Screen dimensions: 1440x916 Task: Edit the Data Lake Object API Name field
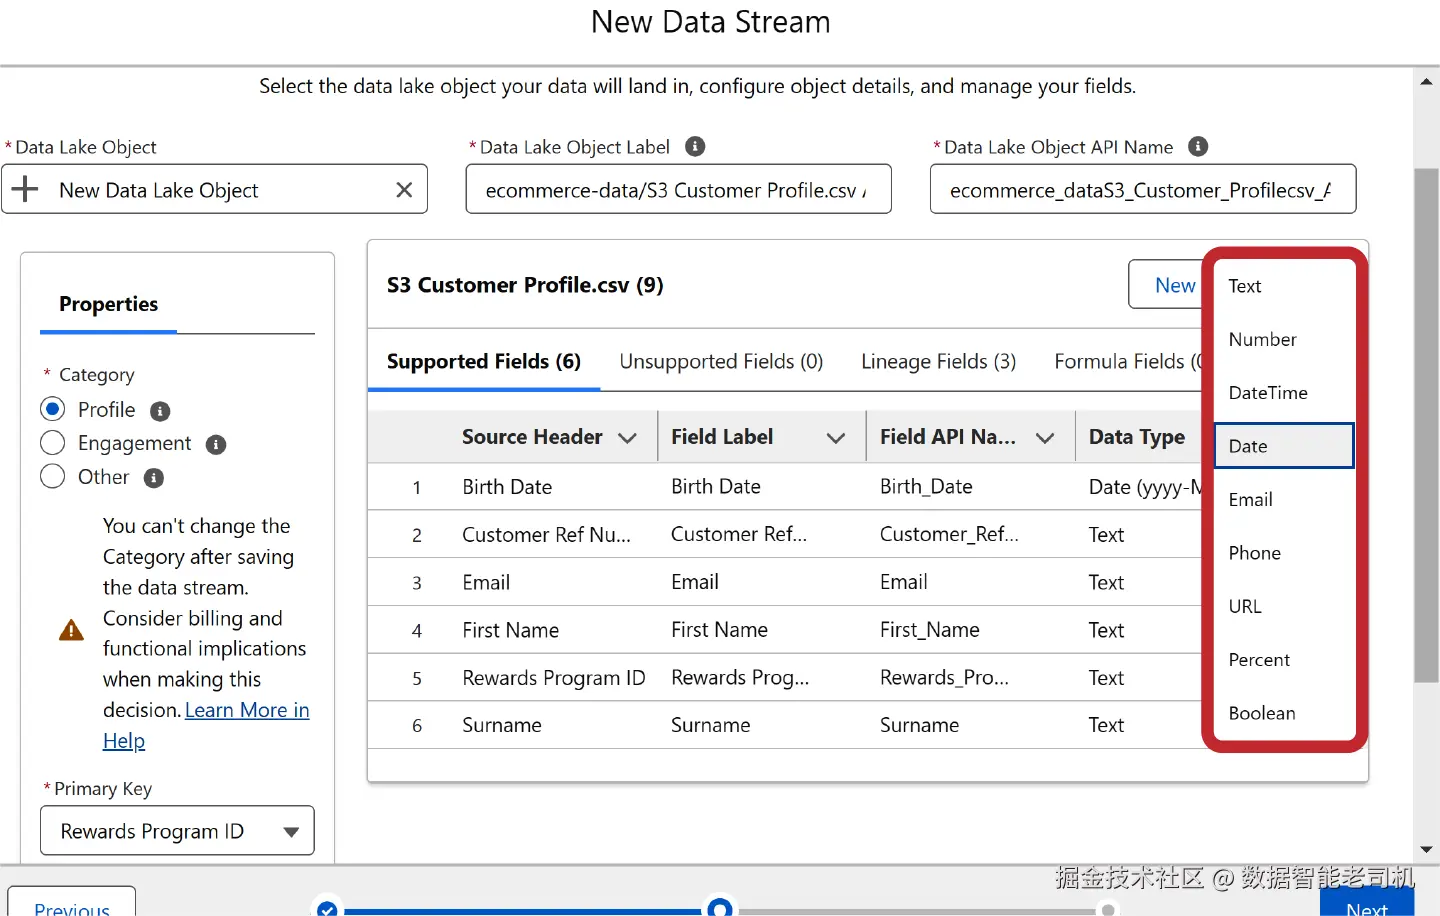click(1143, 189)
